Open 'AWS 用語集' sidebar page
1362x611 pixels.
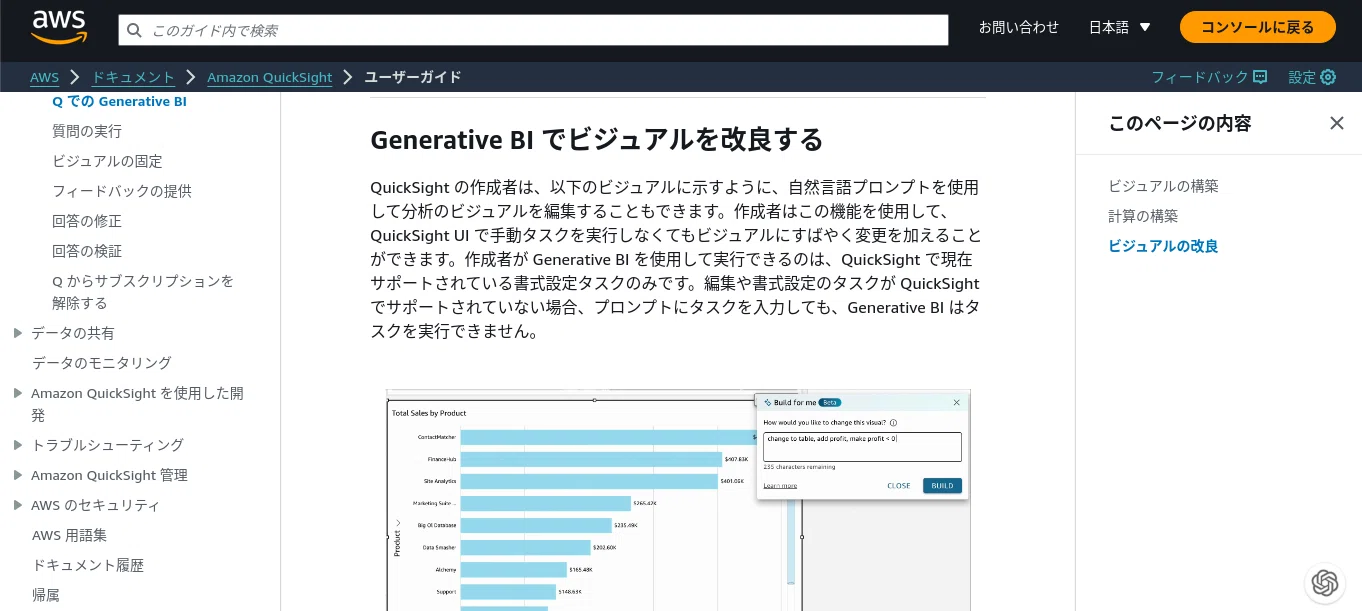(x=69, y=535)
